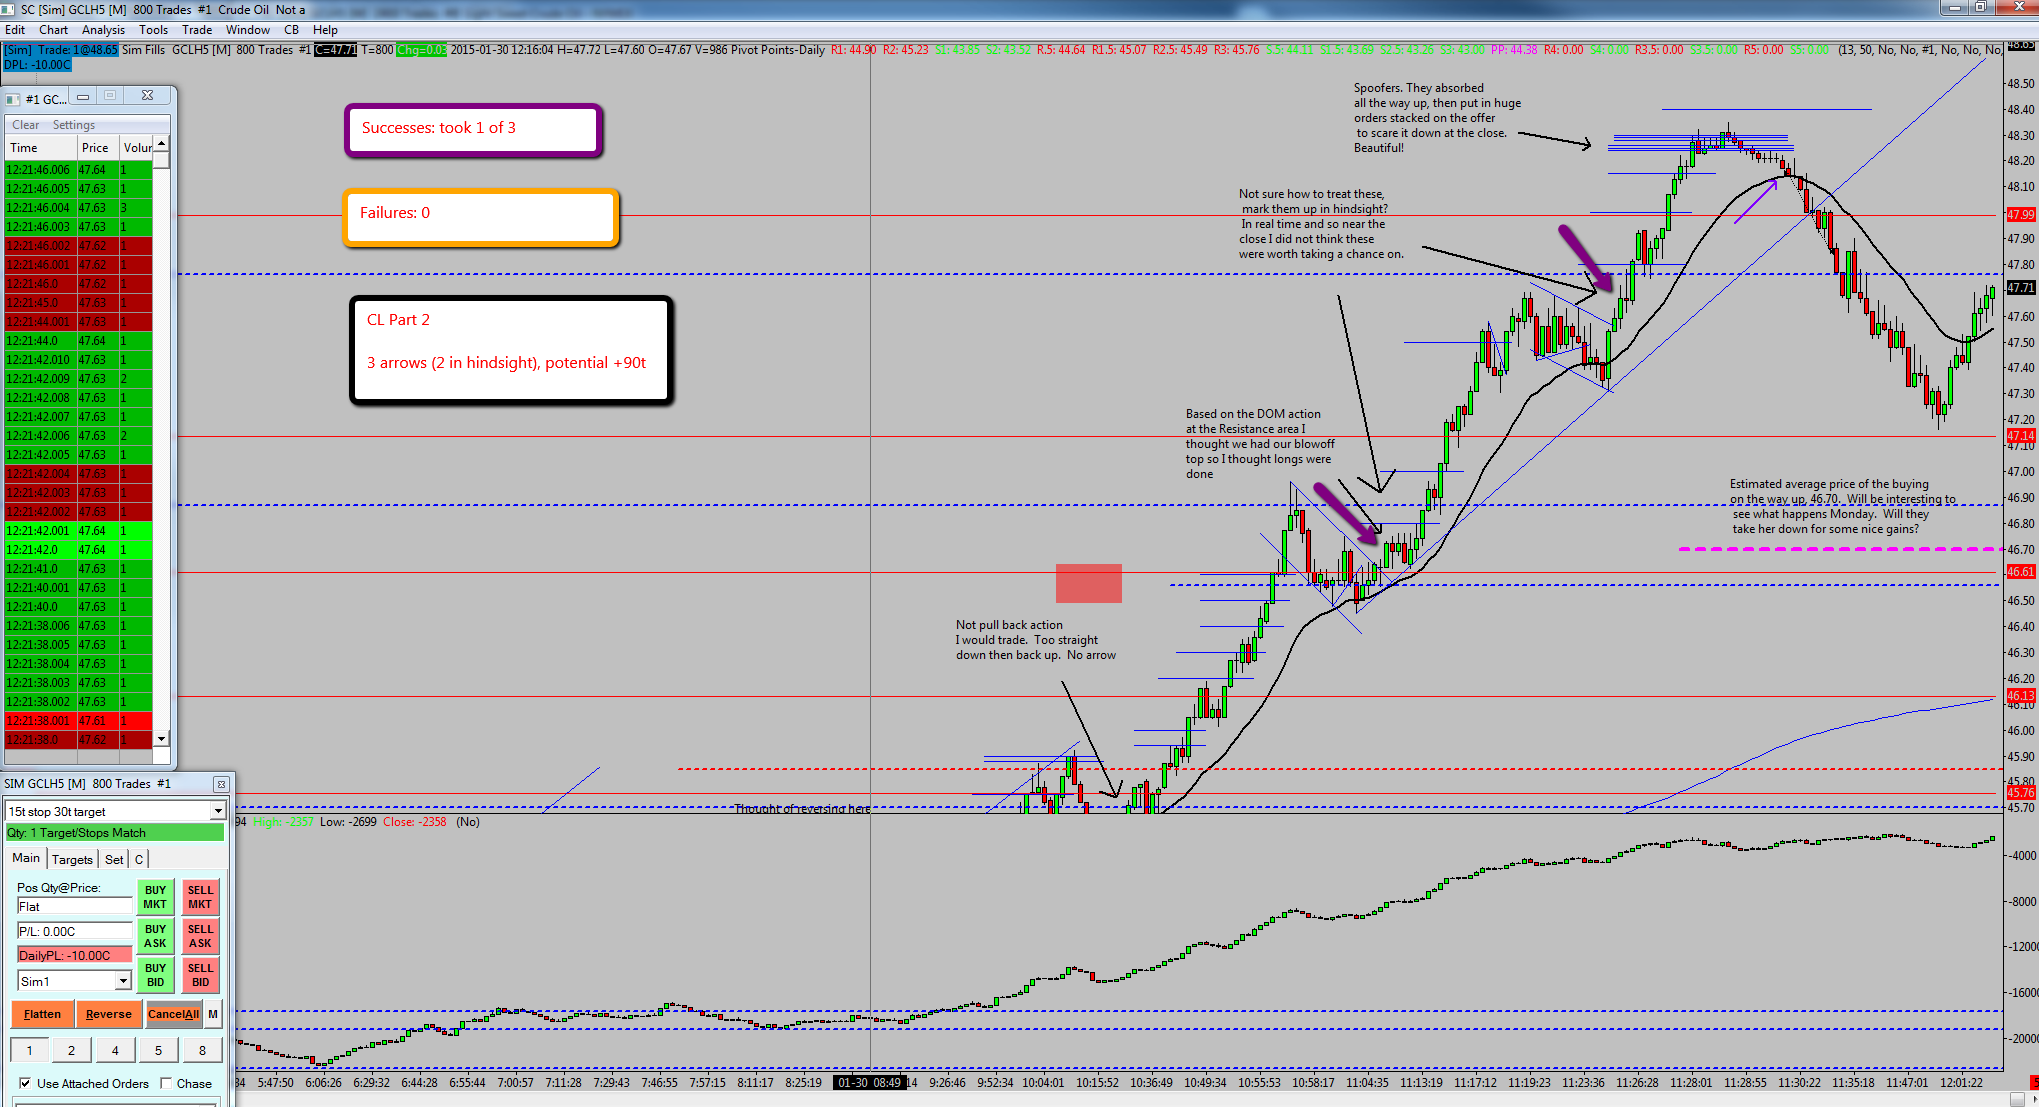Open the Edit menu
Viewport: 2039px width, 1107px height.
[x=15, y=30]
